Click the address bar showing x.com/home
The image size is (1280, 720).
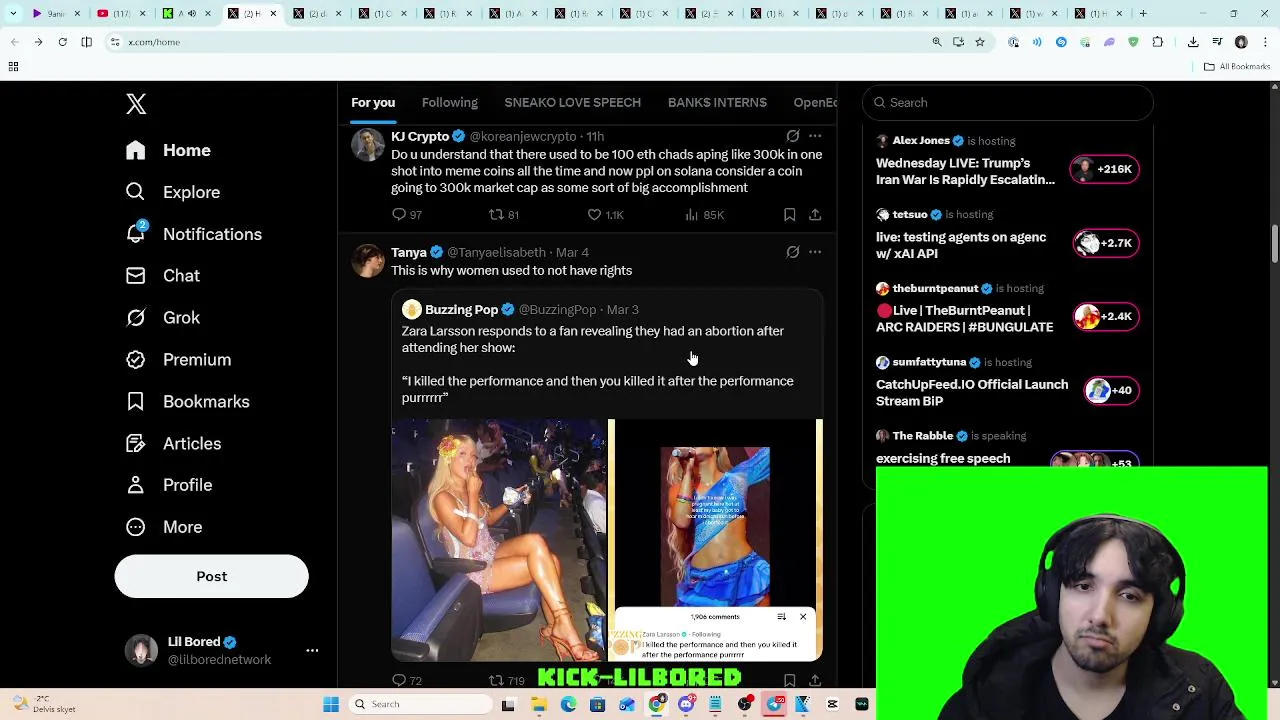click(x=520, y=42)
